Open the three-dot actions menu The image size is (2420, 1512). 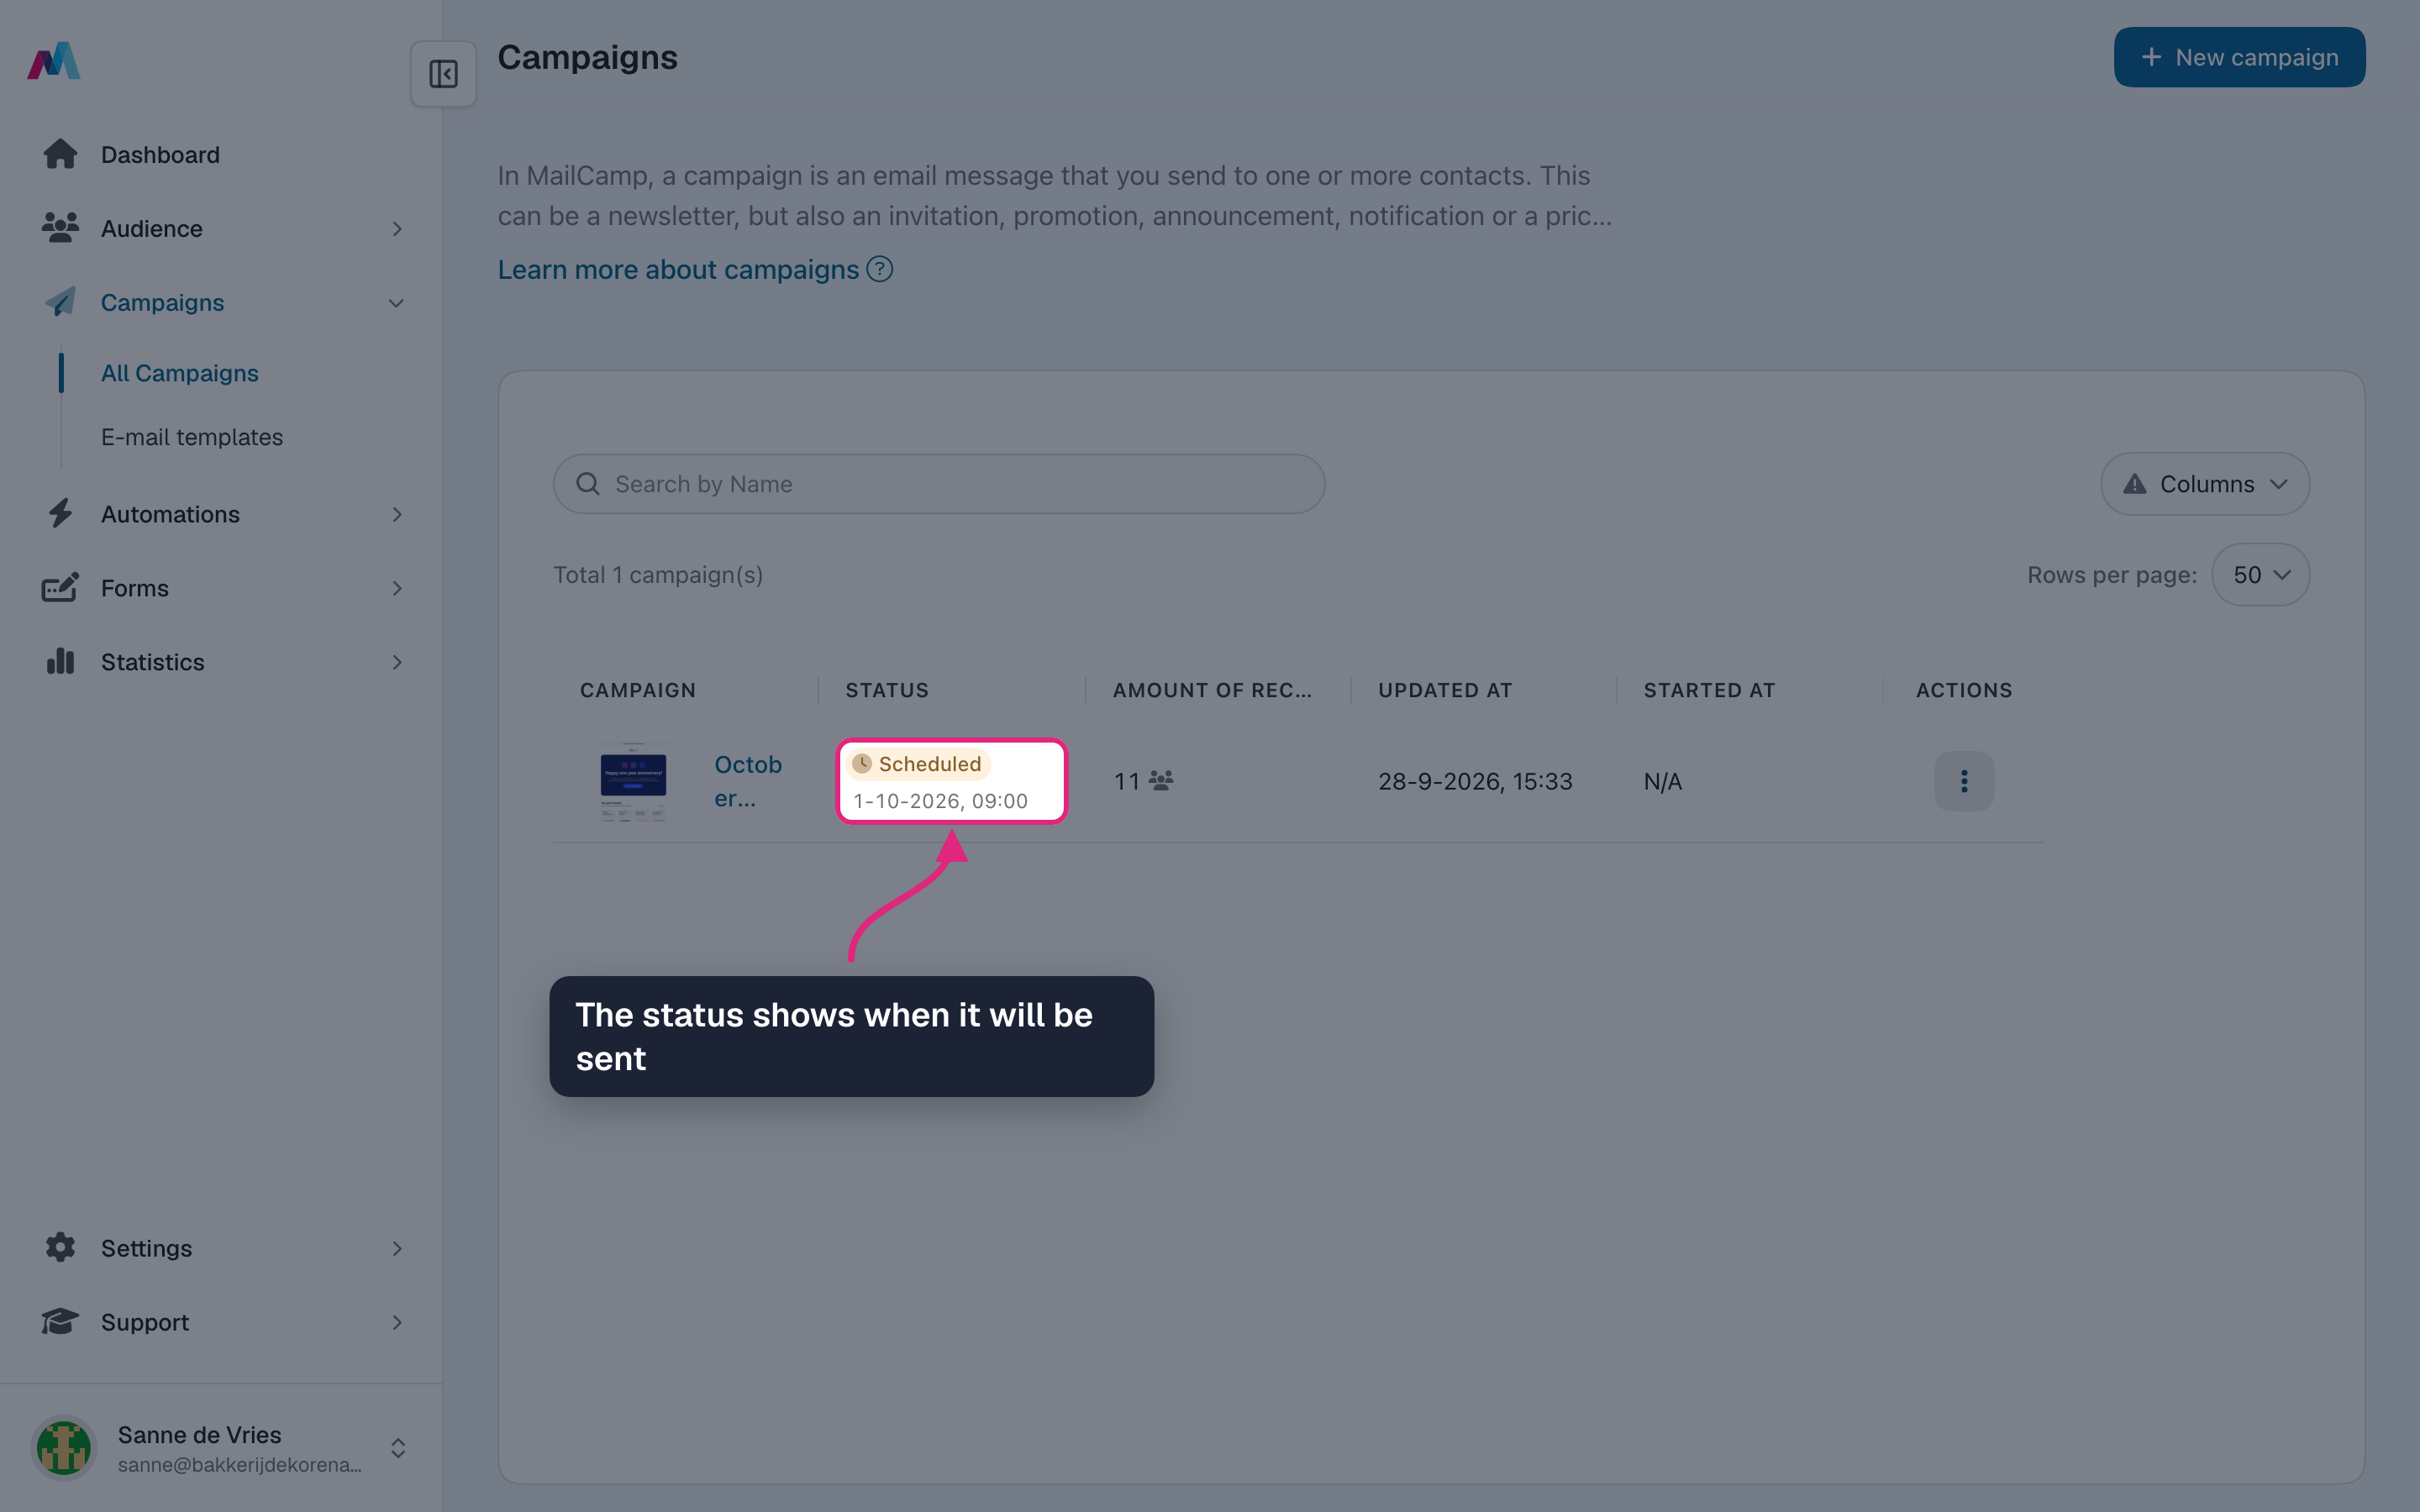[1963, 781]
